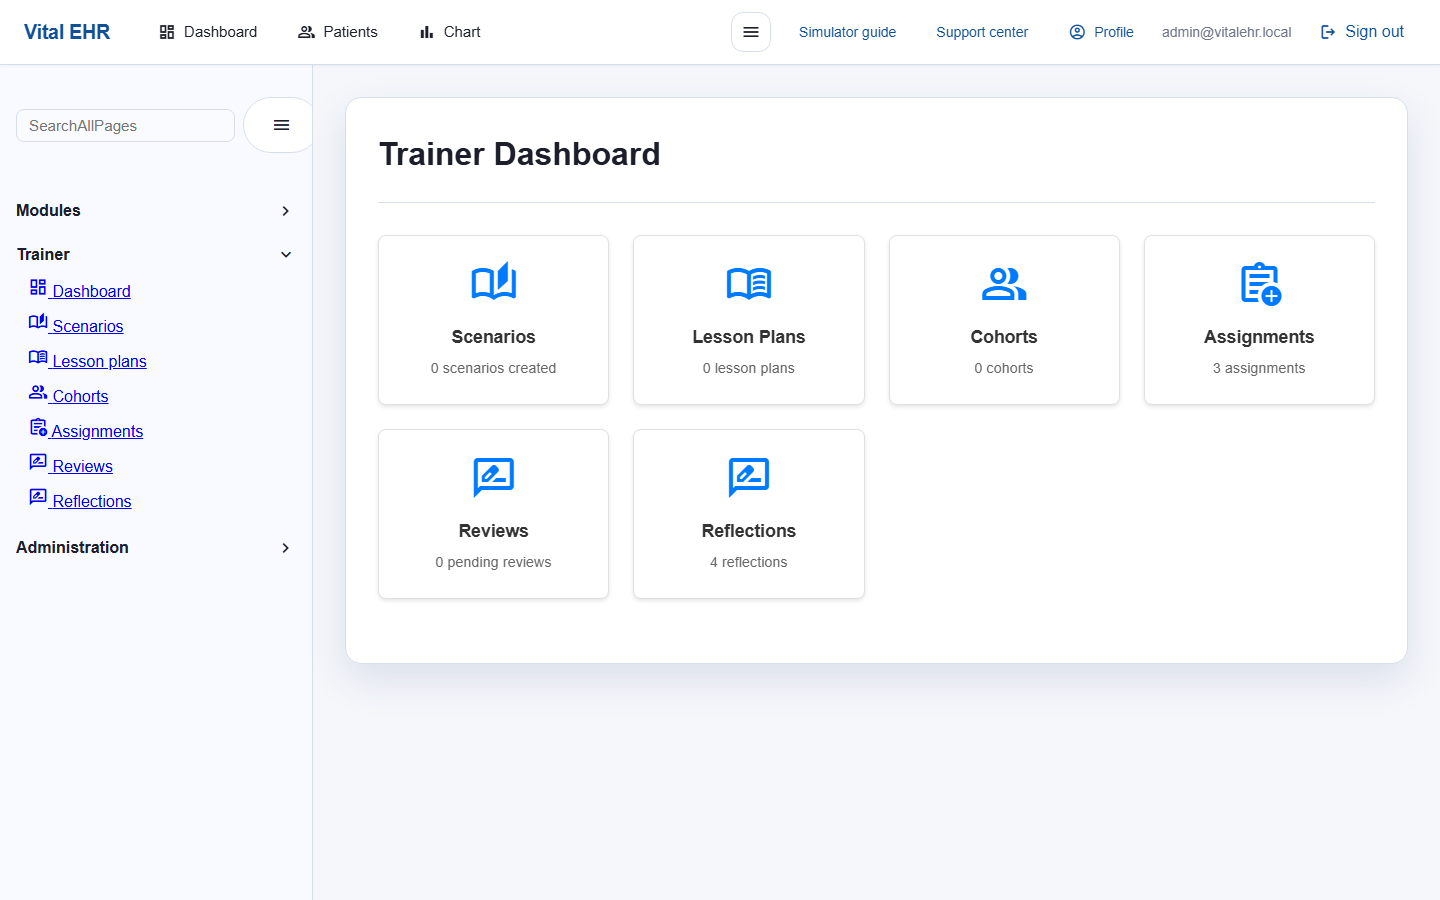Click the Patients people icon in top bar
The image size is (1440, 900).
(x=306, y=32)
